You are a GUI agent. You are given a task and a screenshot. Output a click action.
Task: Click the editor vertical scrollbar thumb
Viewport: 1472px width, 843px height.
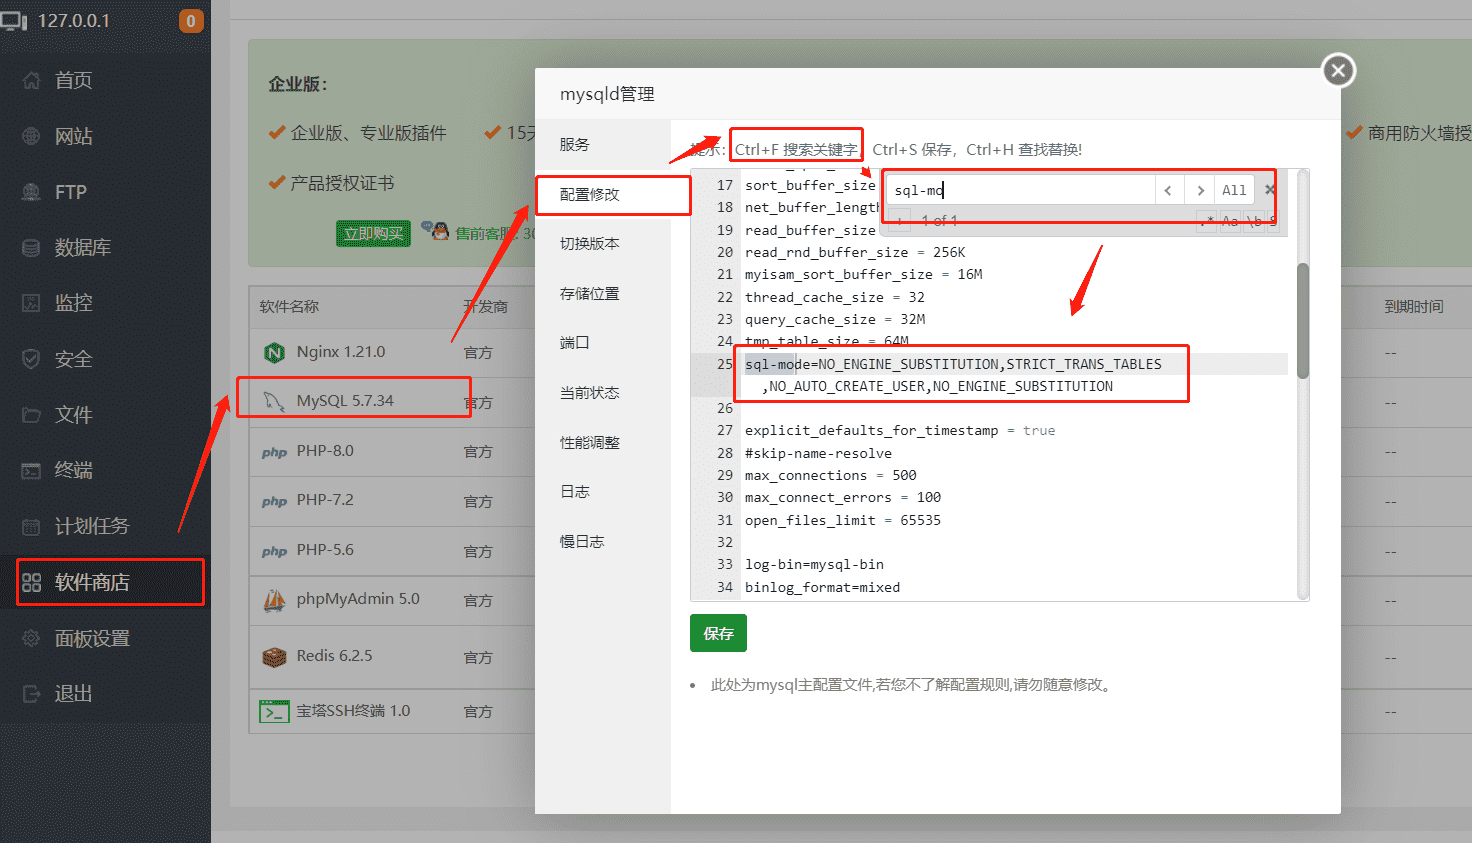(1303, 320)
